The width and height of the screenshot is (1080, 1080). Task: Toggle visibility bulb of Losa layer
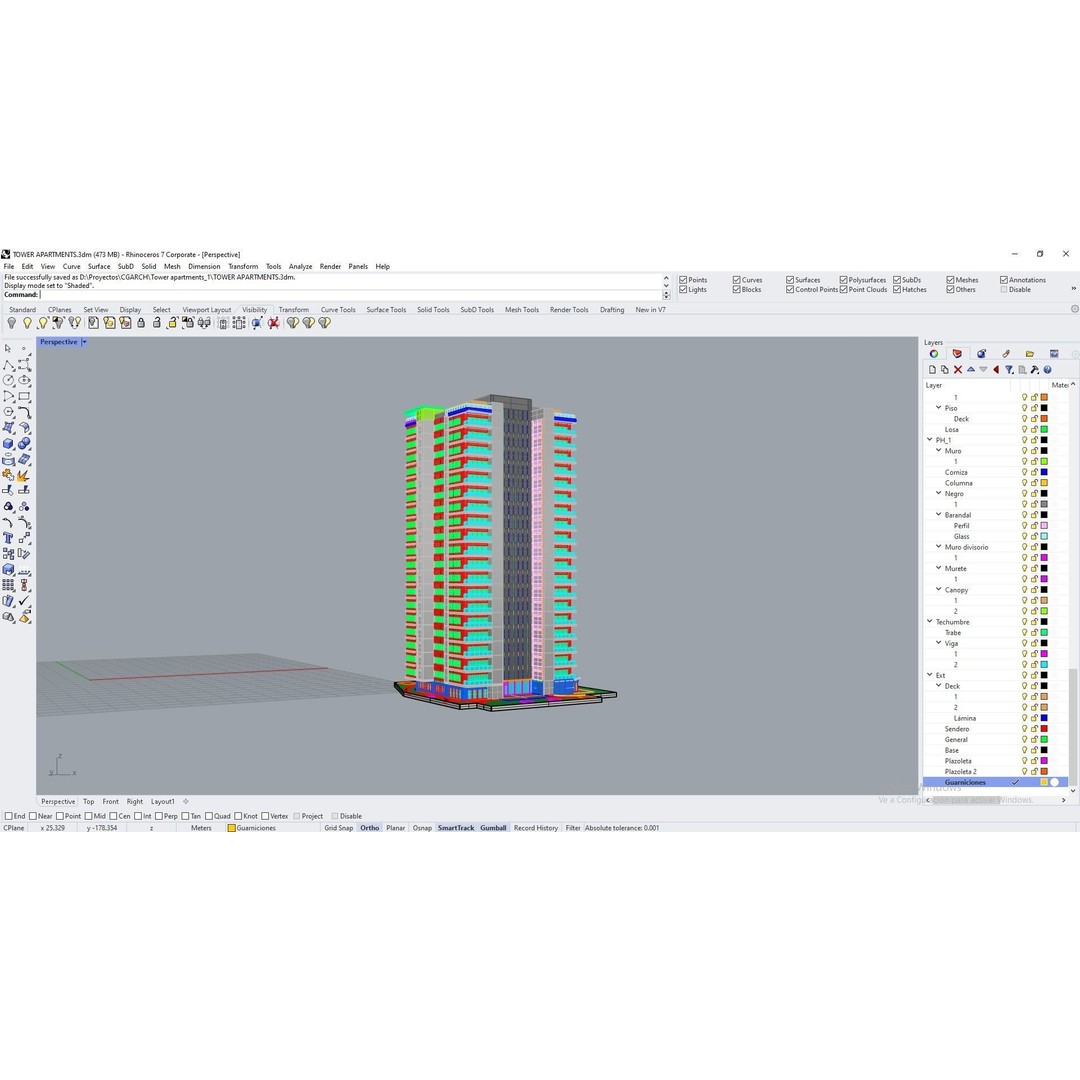(1024, 430)
